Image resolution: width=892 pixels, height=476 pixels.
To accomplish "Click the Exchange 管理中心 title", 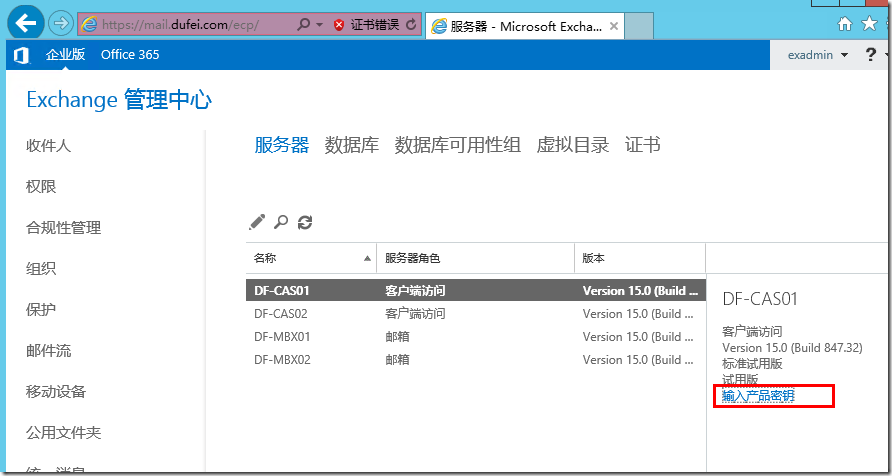I will [119, 100].
